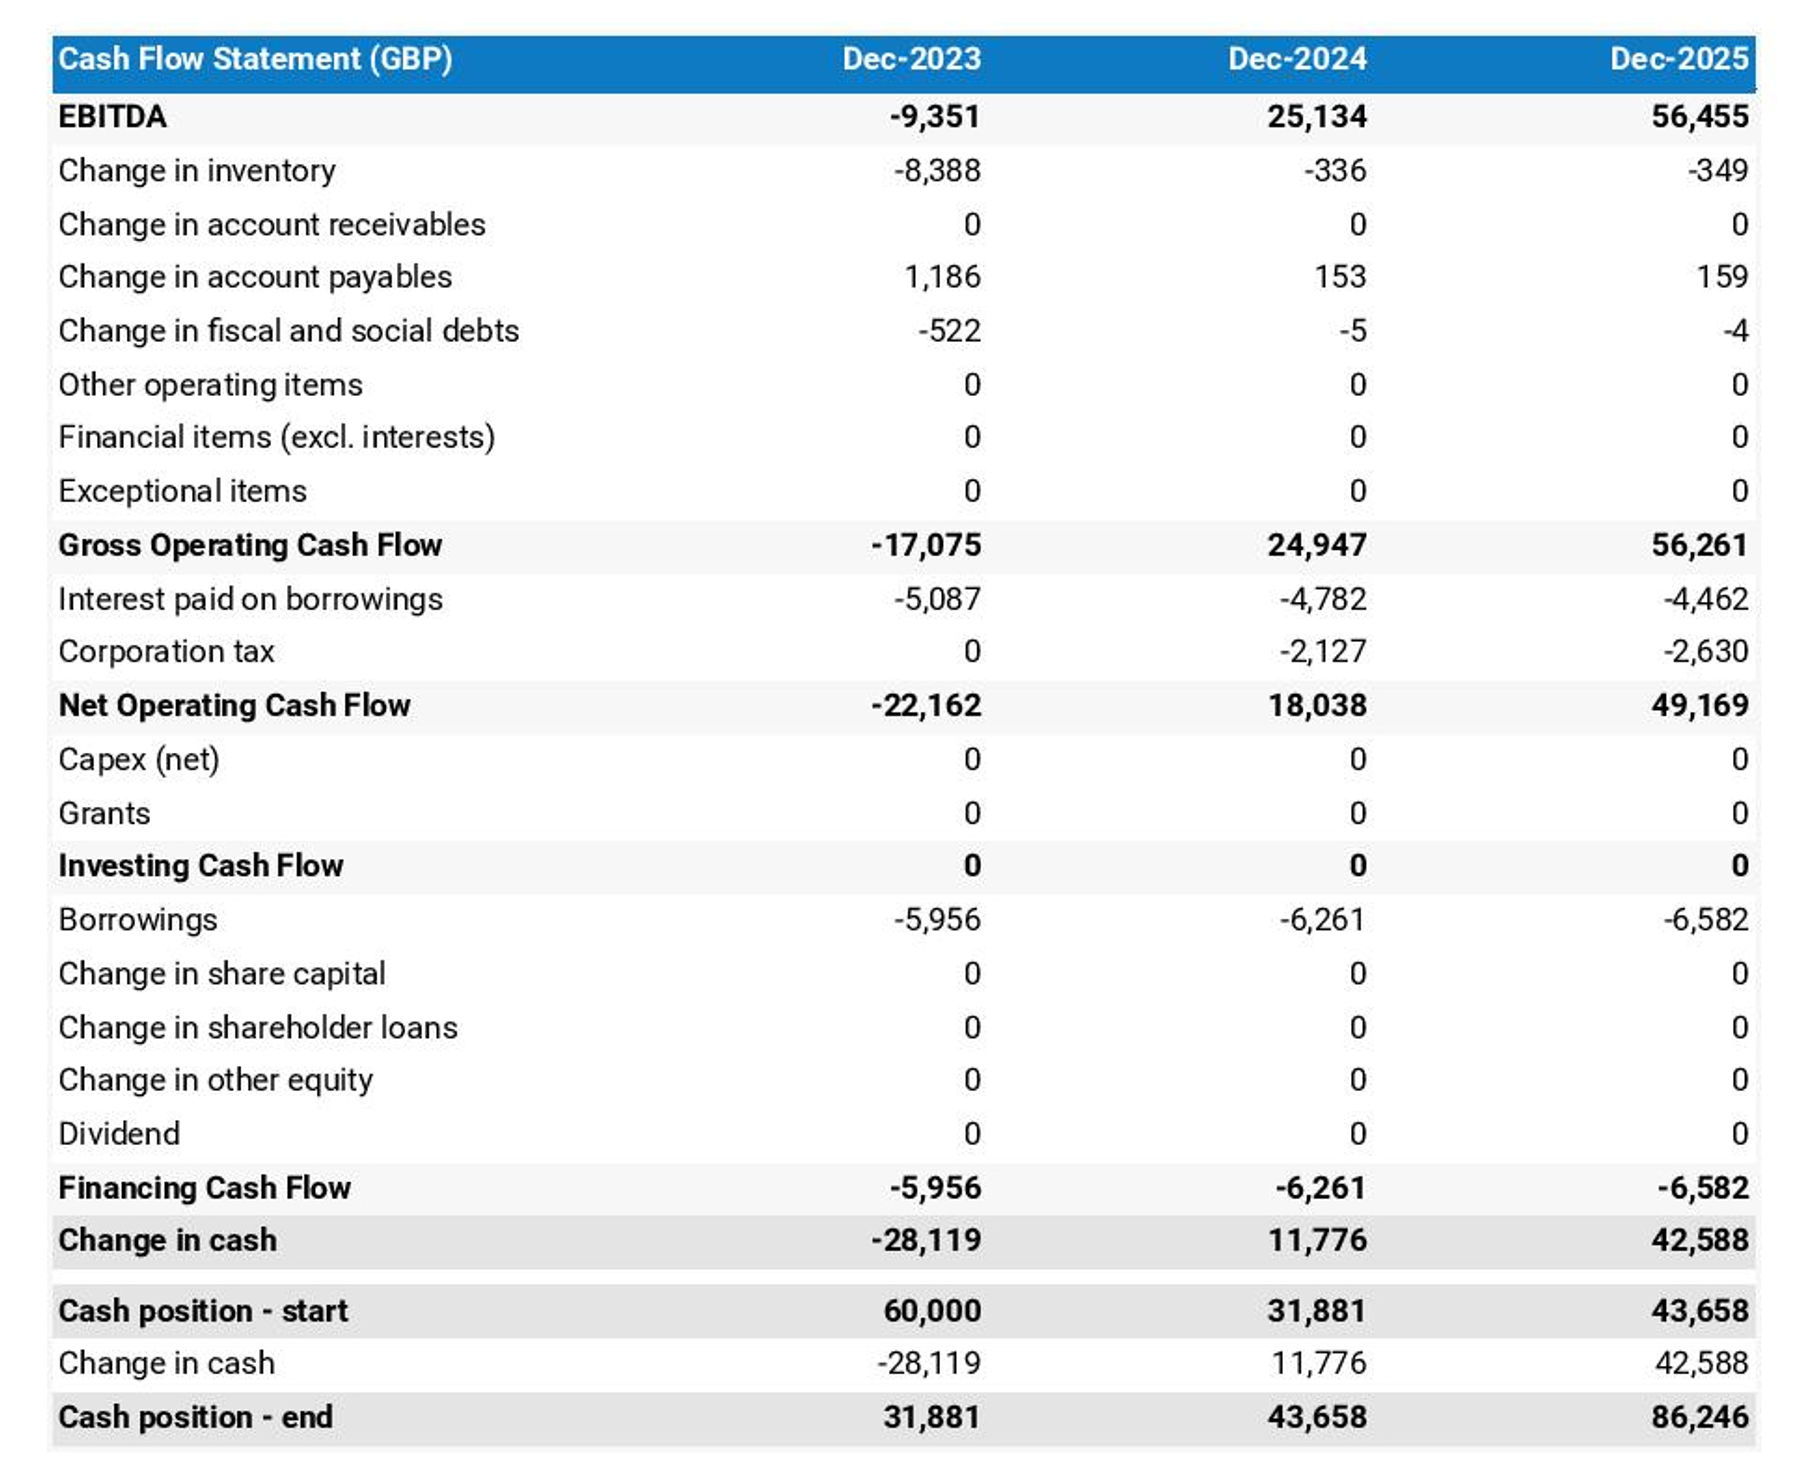Select the Investing Cash Flow row
Image resolution: width=1800 pixels, height=1465 pixels.
[200, 865]
